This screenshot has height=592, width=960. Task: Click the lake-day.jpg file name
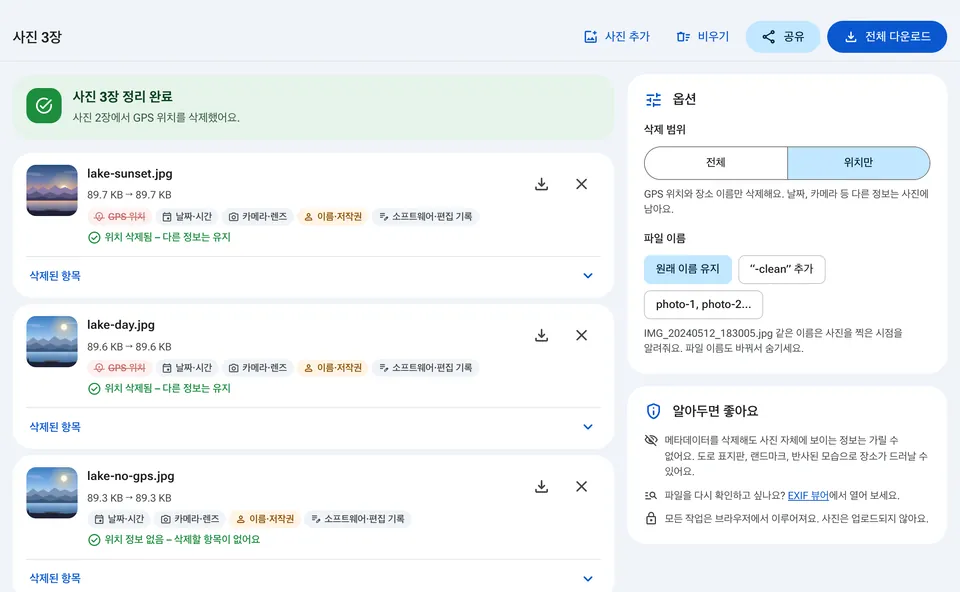(x=121, y=325)
